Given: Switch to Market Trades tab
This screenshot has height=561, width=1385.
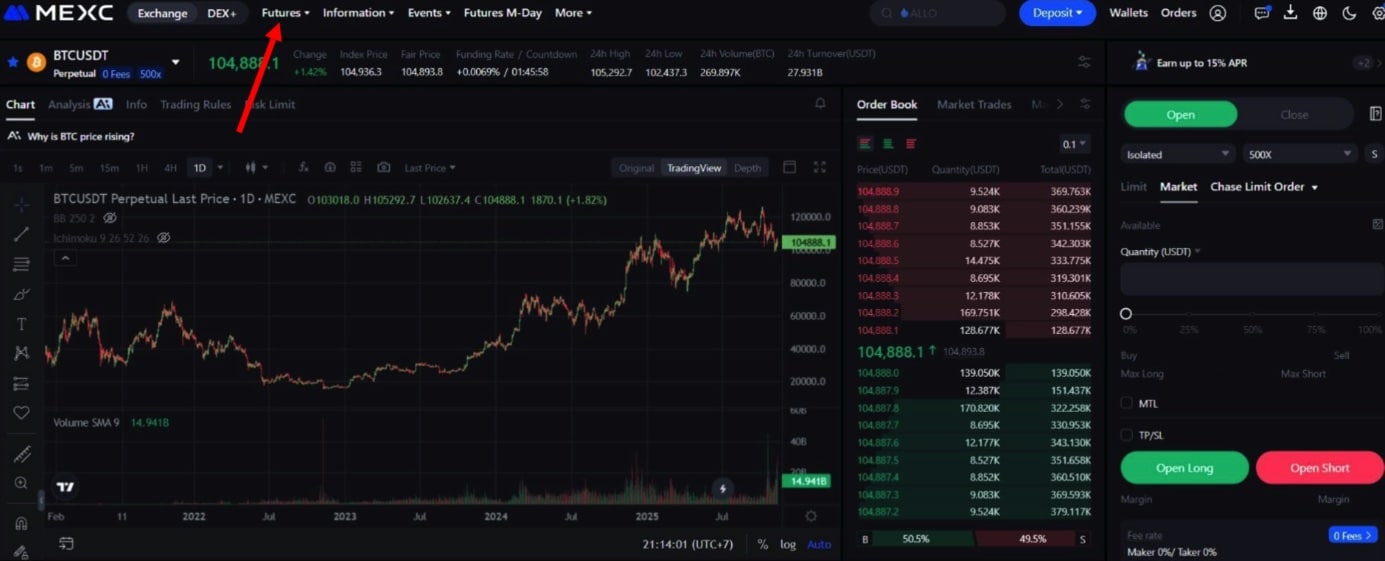Looking at the screenshot, I should 974,104.
